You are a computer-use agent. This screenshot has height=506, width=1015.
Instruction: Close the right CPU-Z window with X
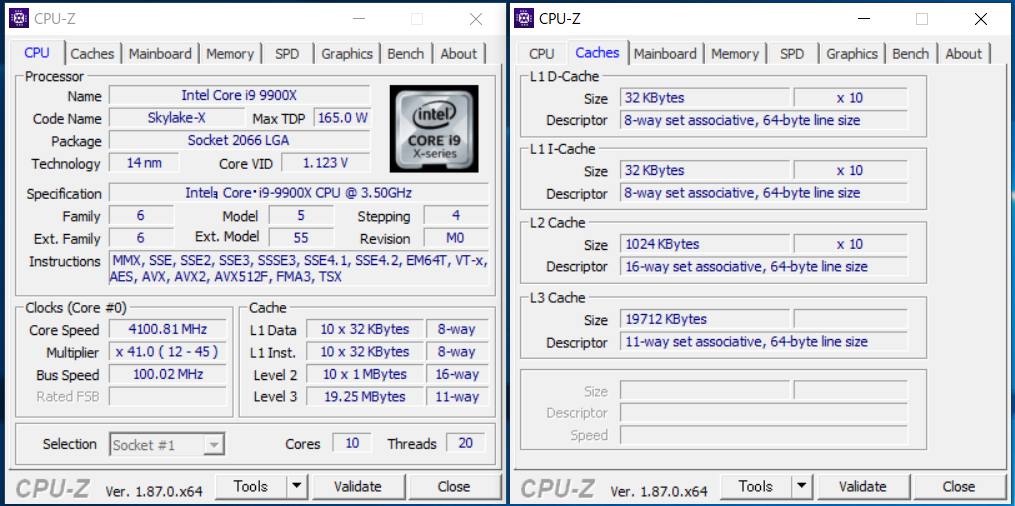[981, 19]
